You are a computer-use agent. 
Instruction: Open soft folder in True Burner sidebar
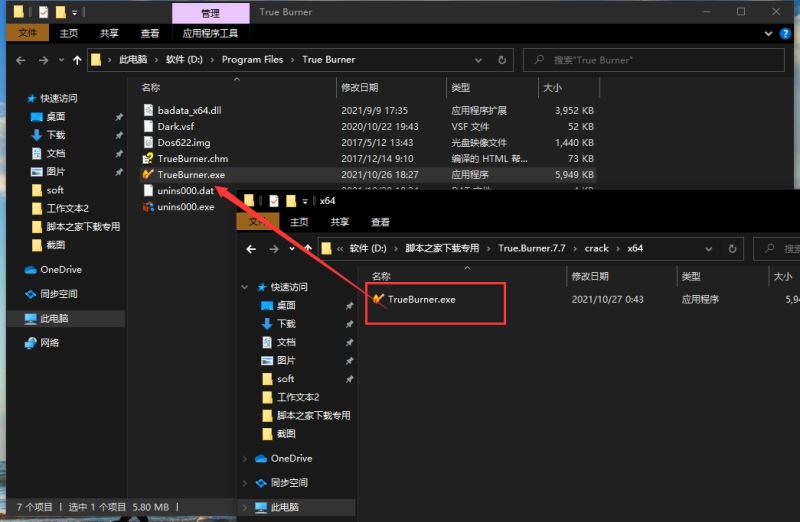point(55,190)
